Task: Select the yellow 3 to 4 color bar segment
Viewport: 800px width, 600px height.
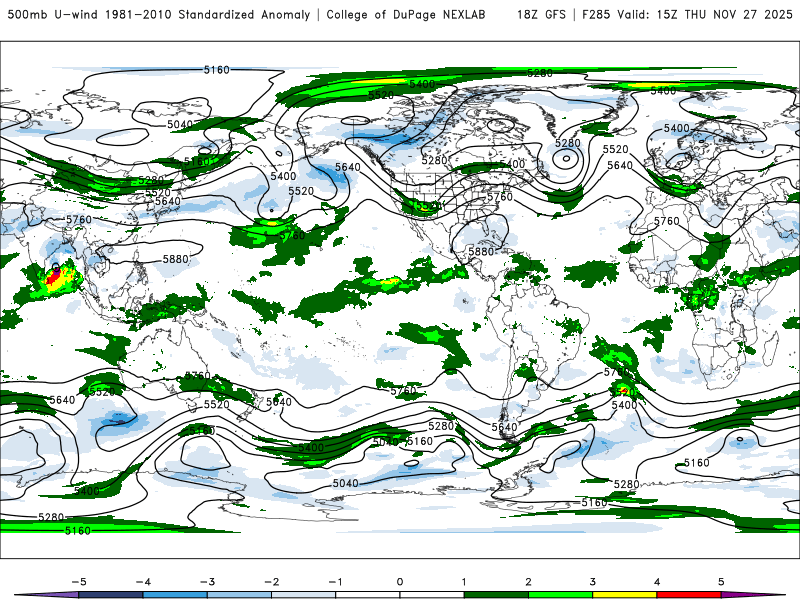Action: click(625, 595)
